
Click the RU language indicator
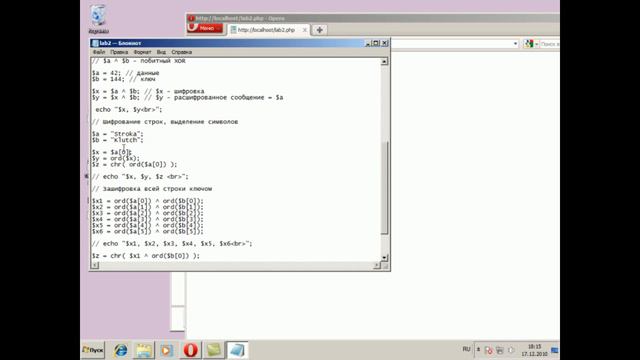(466, 349)
